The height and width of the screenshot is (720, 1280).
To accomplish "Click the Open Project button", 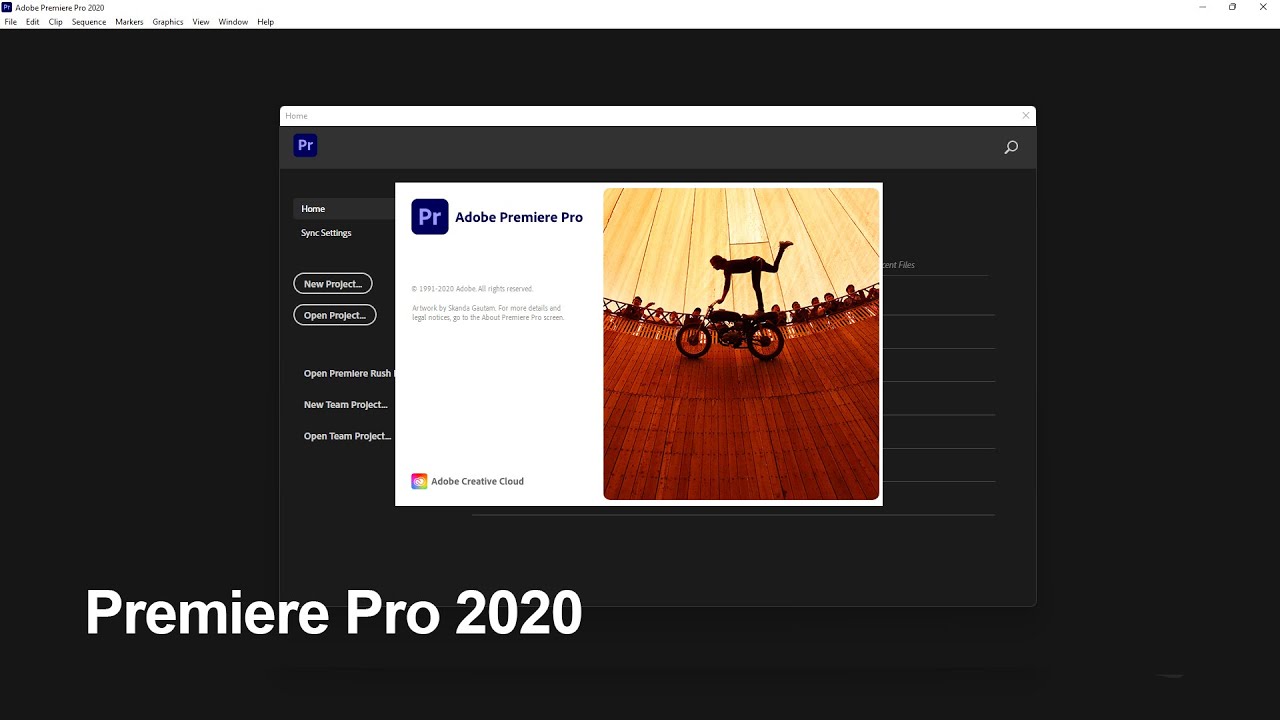I will [x=335, y=315].
